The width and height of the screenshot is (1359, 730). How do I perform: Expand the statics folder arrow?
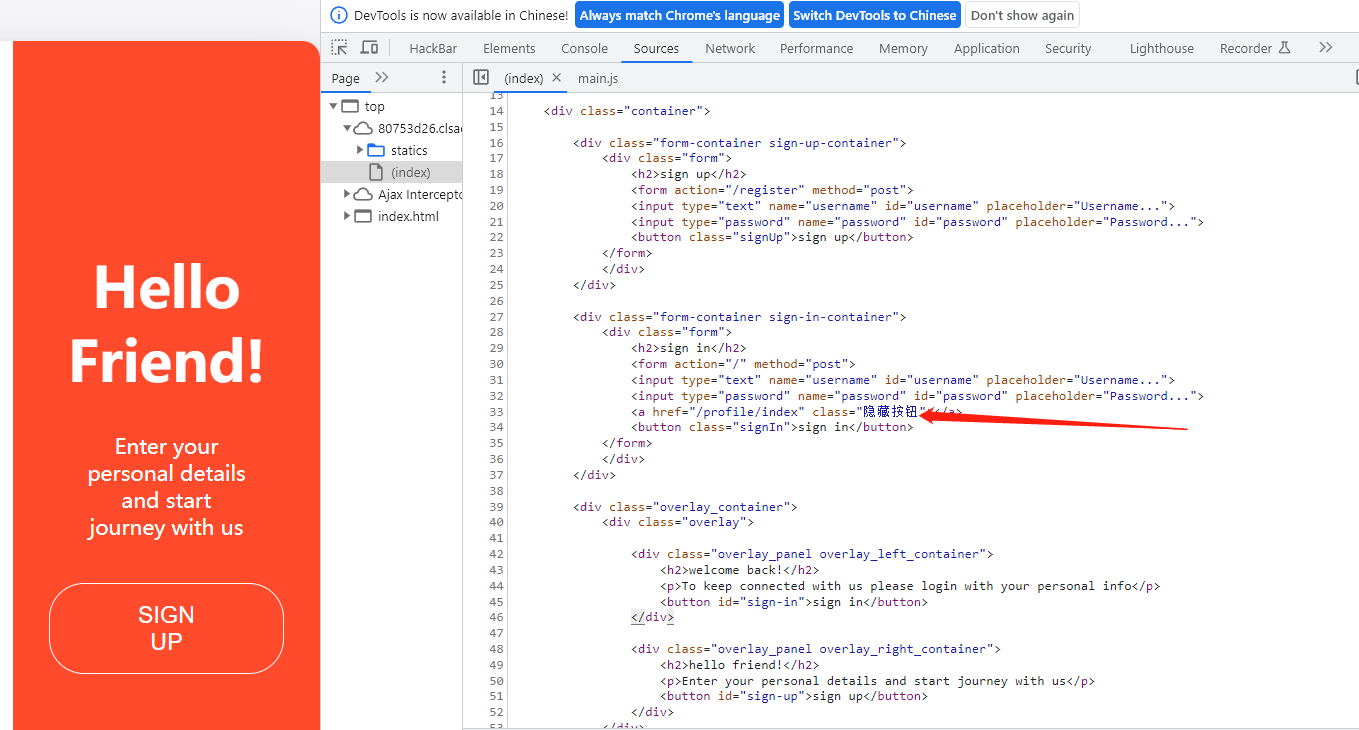tap(360, 150)
